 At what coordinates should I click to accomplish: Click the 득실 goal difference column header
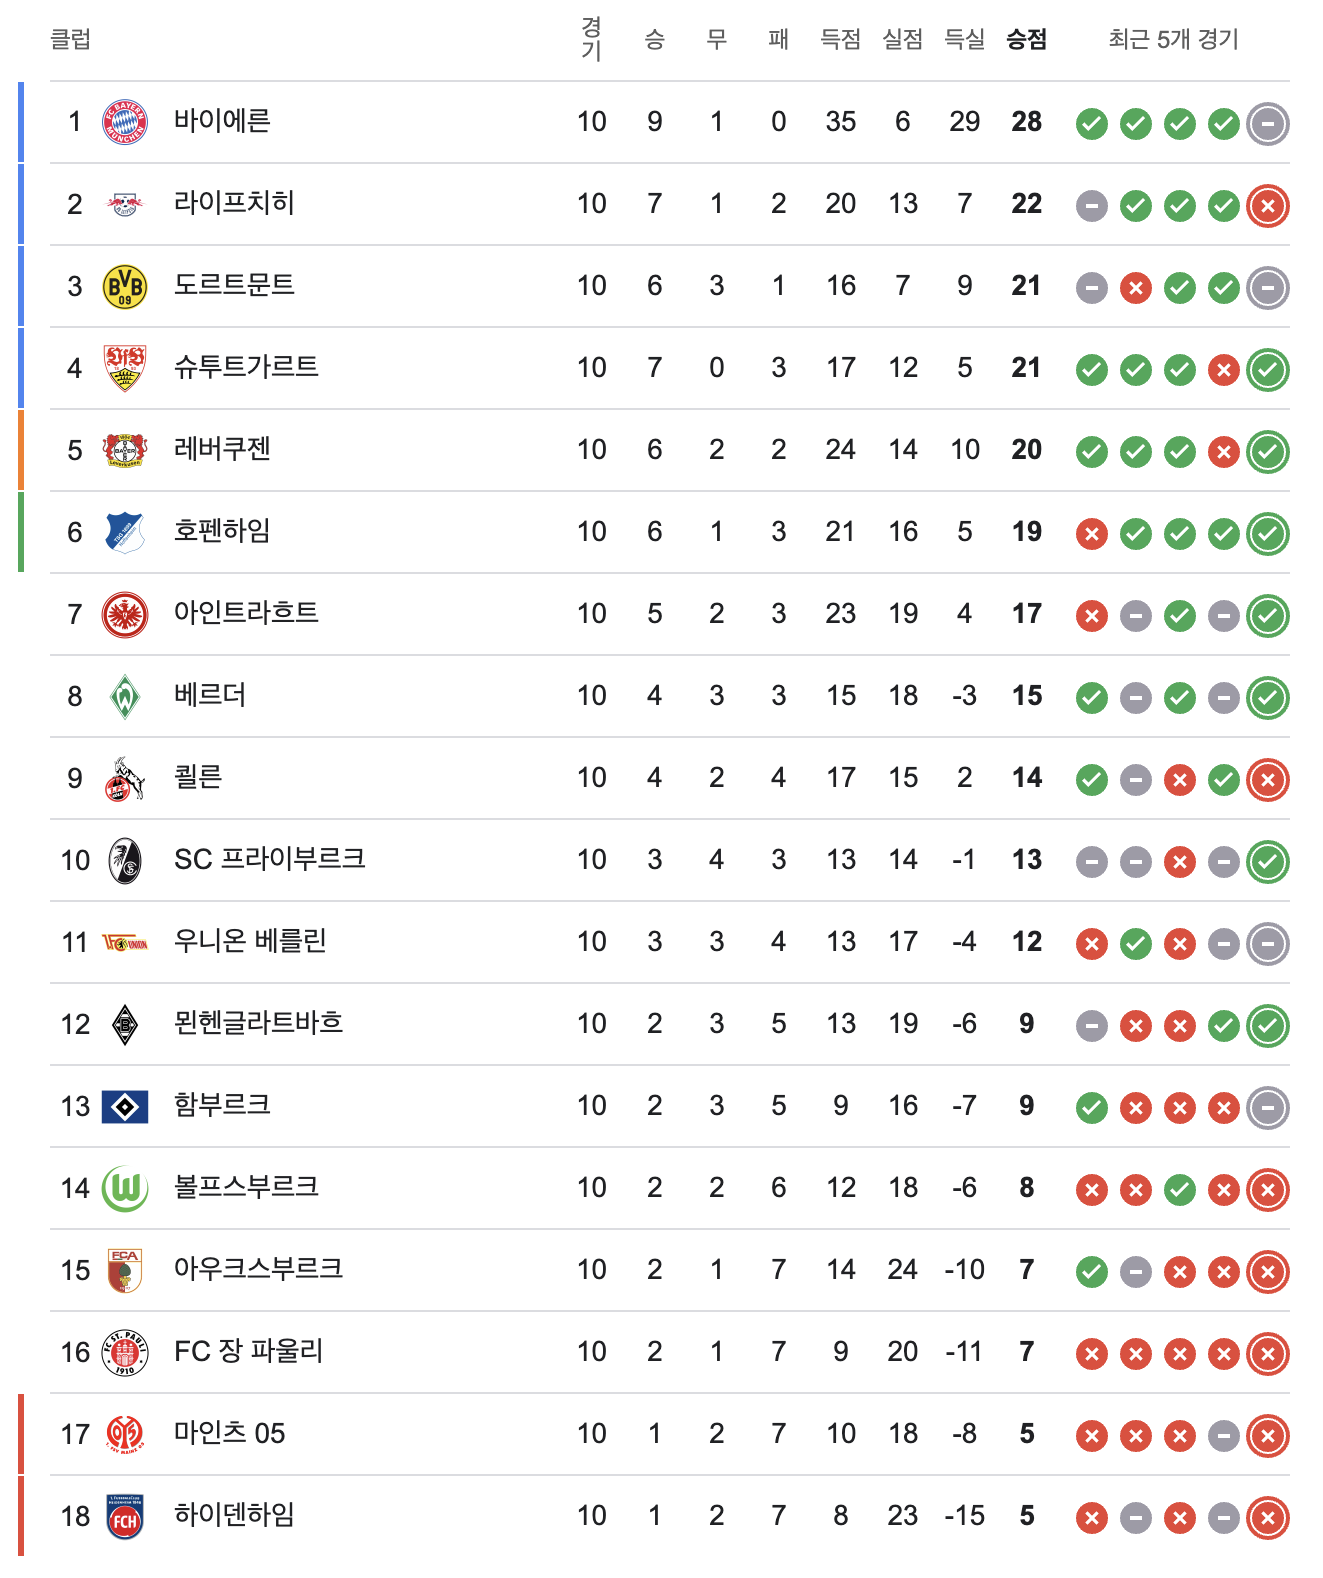pyautogui.click(x=964, y=40)
